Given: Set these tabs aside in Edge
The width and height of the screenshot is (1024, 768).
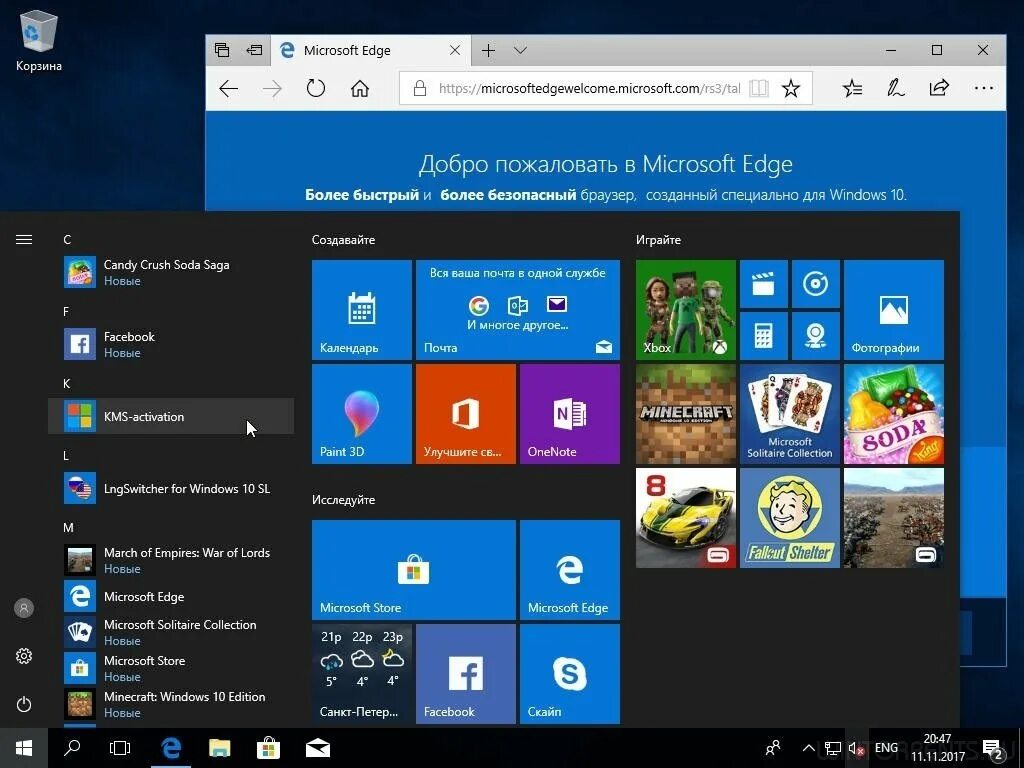Looking at the screenshot, I should (x=254, y=50).
